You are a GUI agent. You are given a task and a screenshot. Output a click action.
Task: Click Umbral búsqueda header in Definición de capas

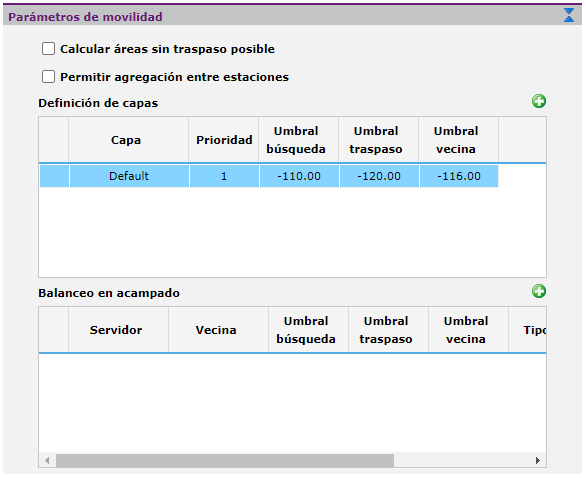299,140
